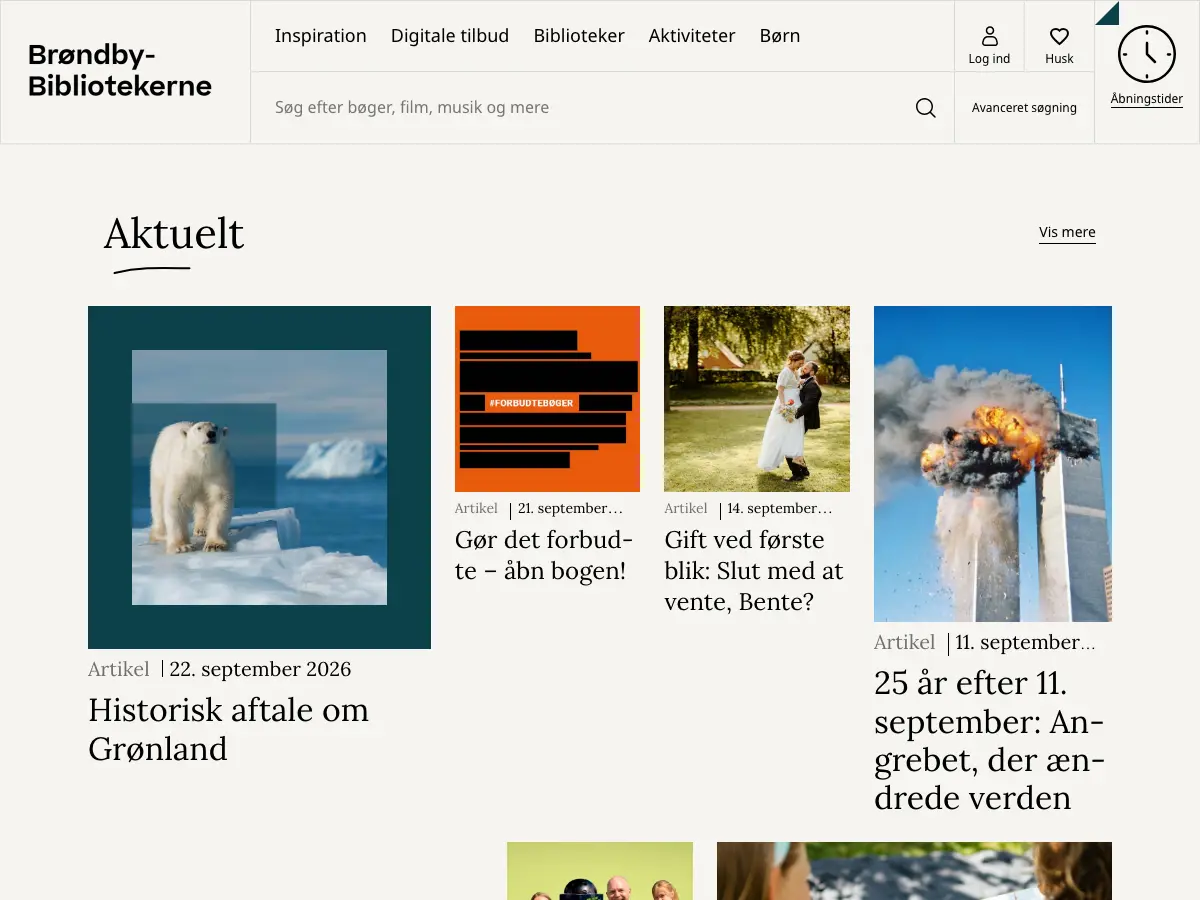Open the Digitale tilbud menu

(450, 36)
